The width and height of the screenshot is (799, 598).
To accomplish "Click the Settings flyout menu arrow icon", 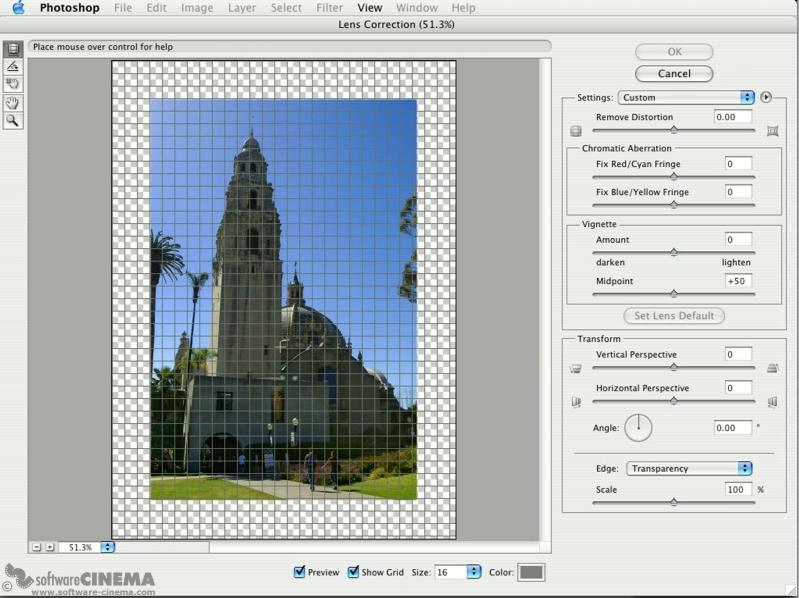I will [766, 97].
